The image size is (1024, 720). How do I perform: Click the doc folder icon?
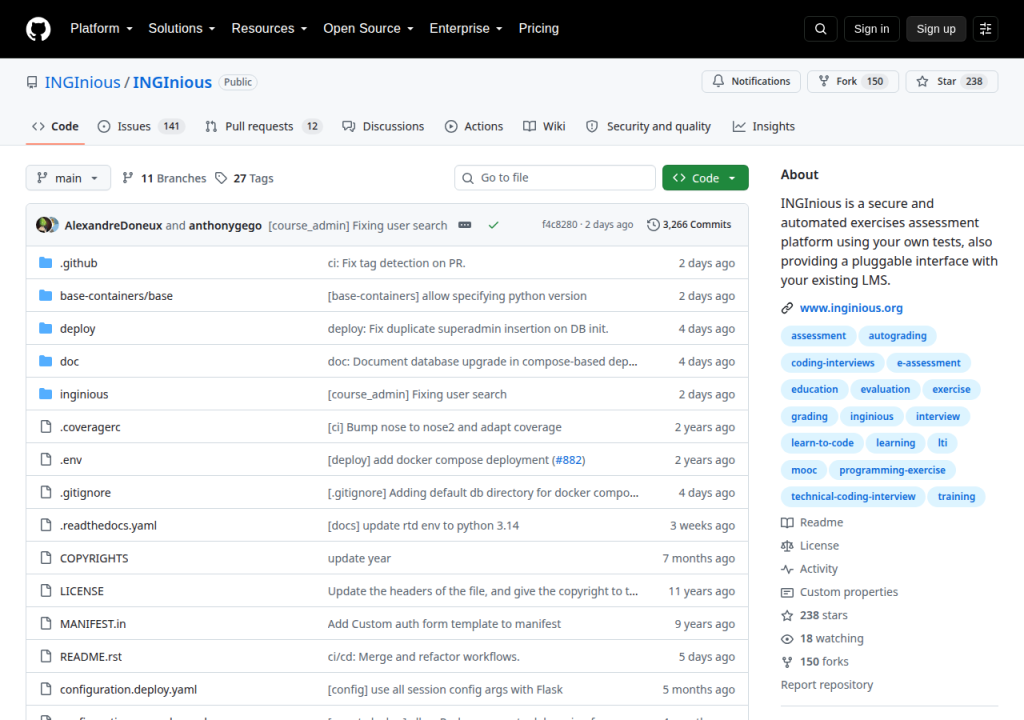tap(45, 361)
